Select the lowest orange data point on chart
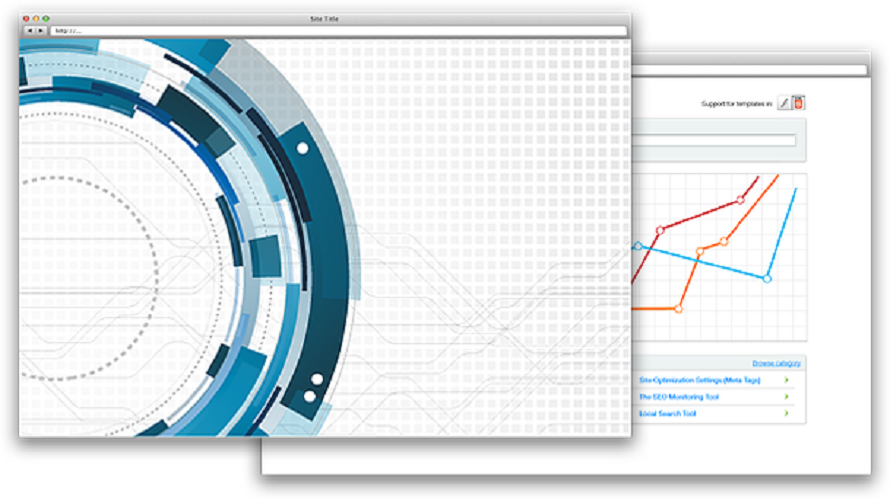 678,309
